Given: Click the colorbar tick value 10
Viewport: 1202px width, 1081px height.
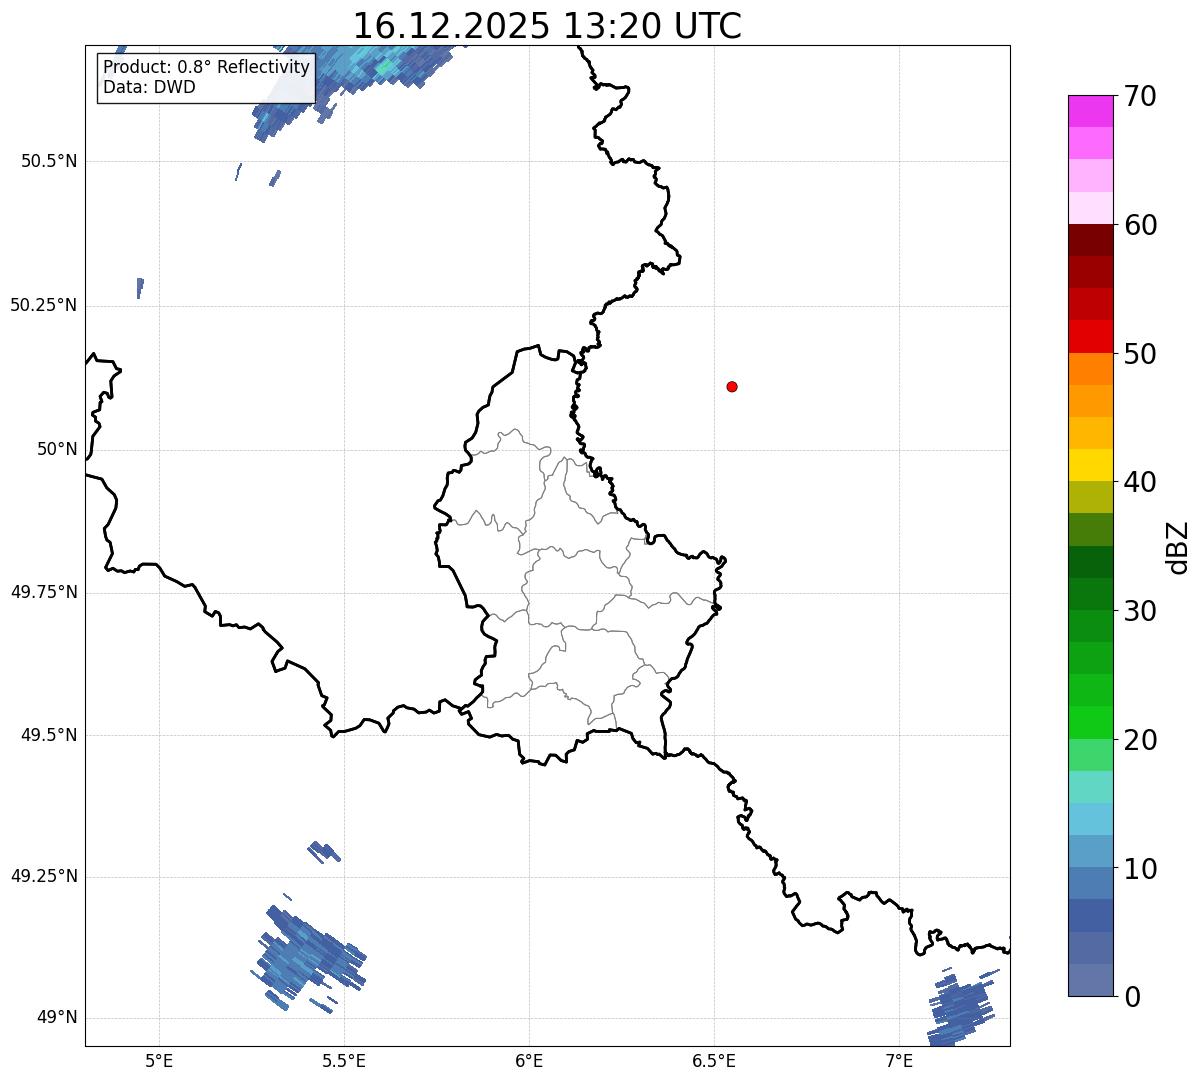Looking at the screenshot, I should [x=1140, y=868].
